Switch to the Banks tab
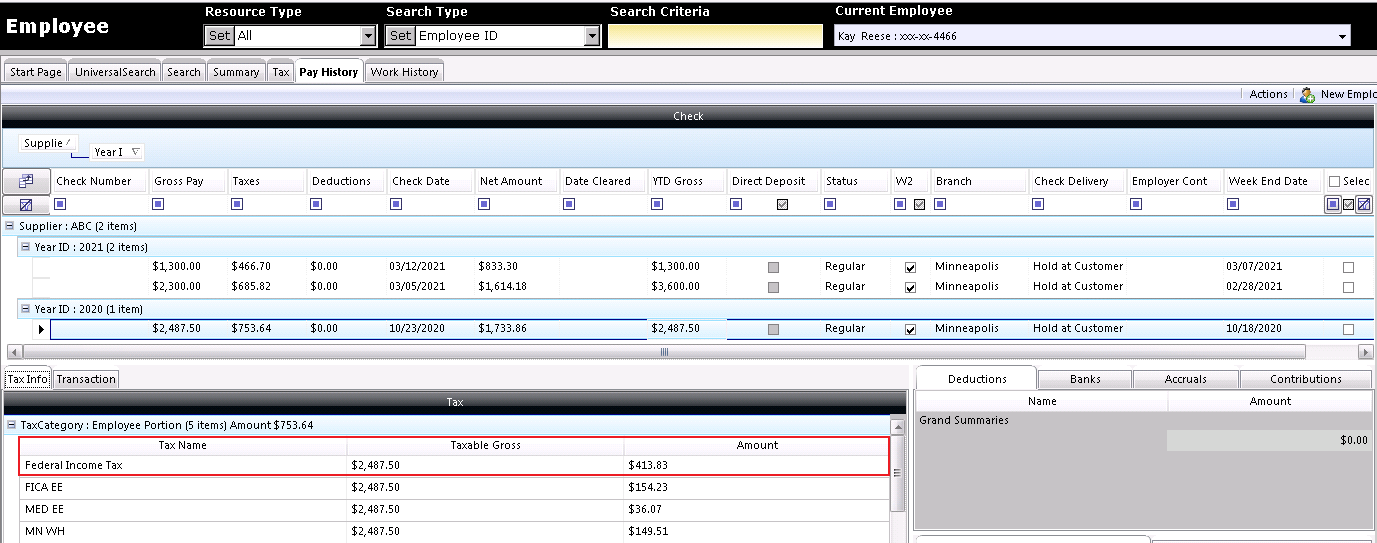 tap(1085, 379)
